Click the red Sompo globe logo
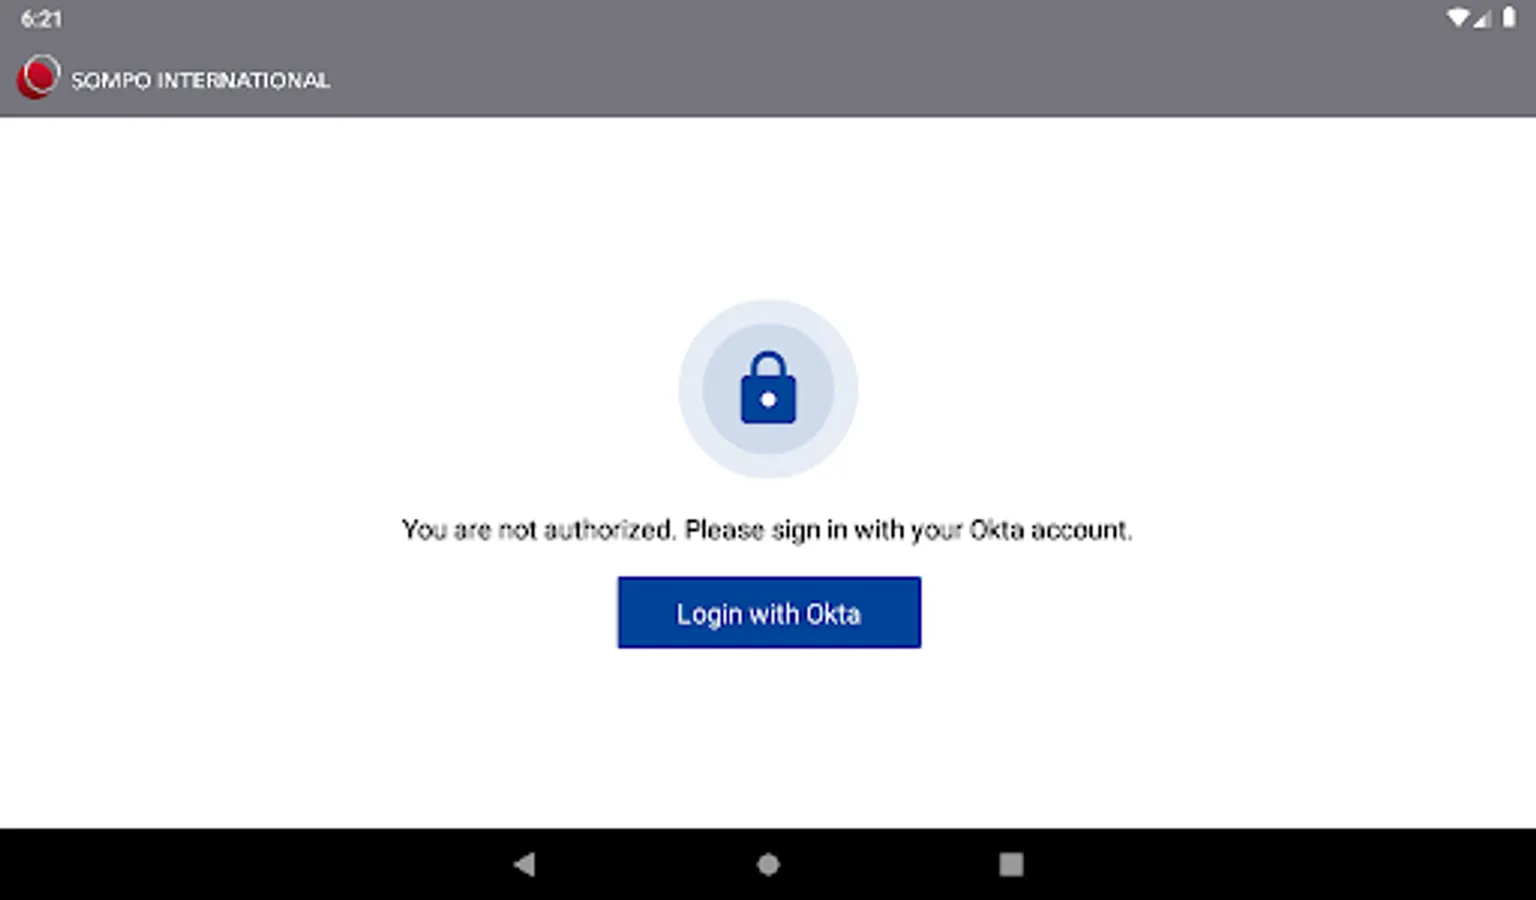This screenshot has height=900, width=1536. [x=38, y=77]
